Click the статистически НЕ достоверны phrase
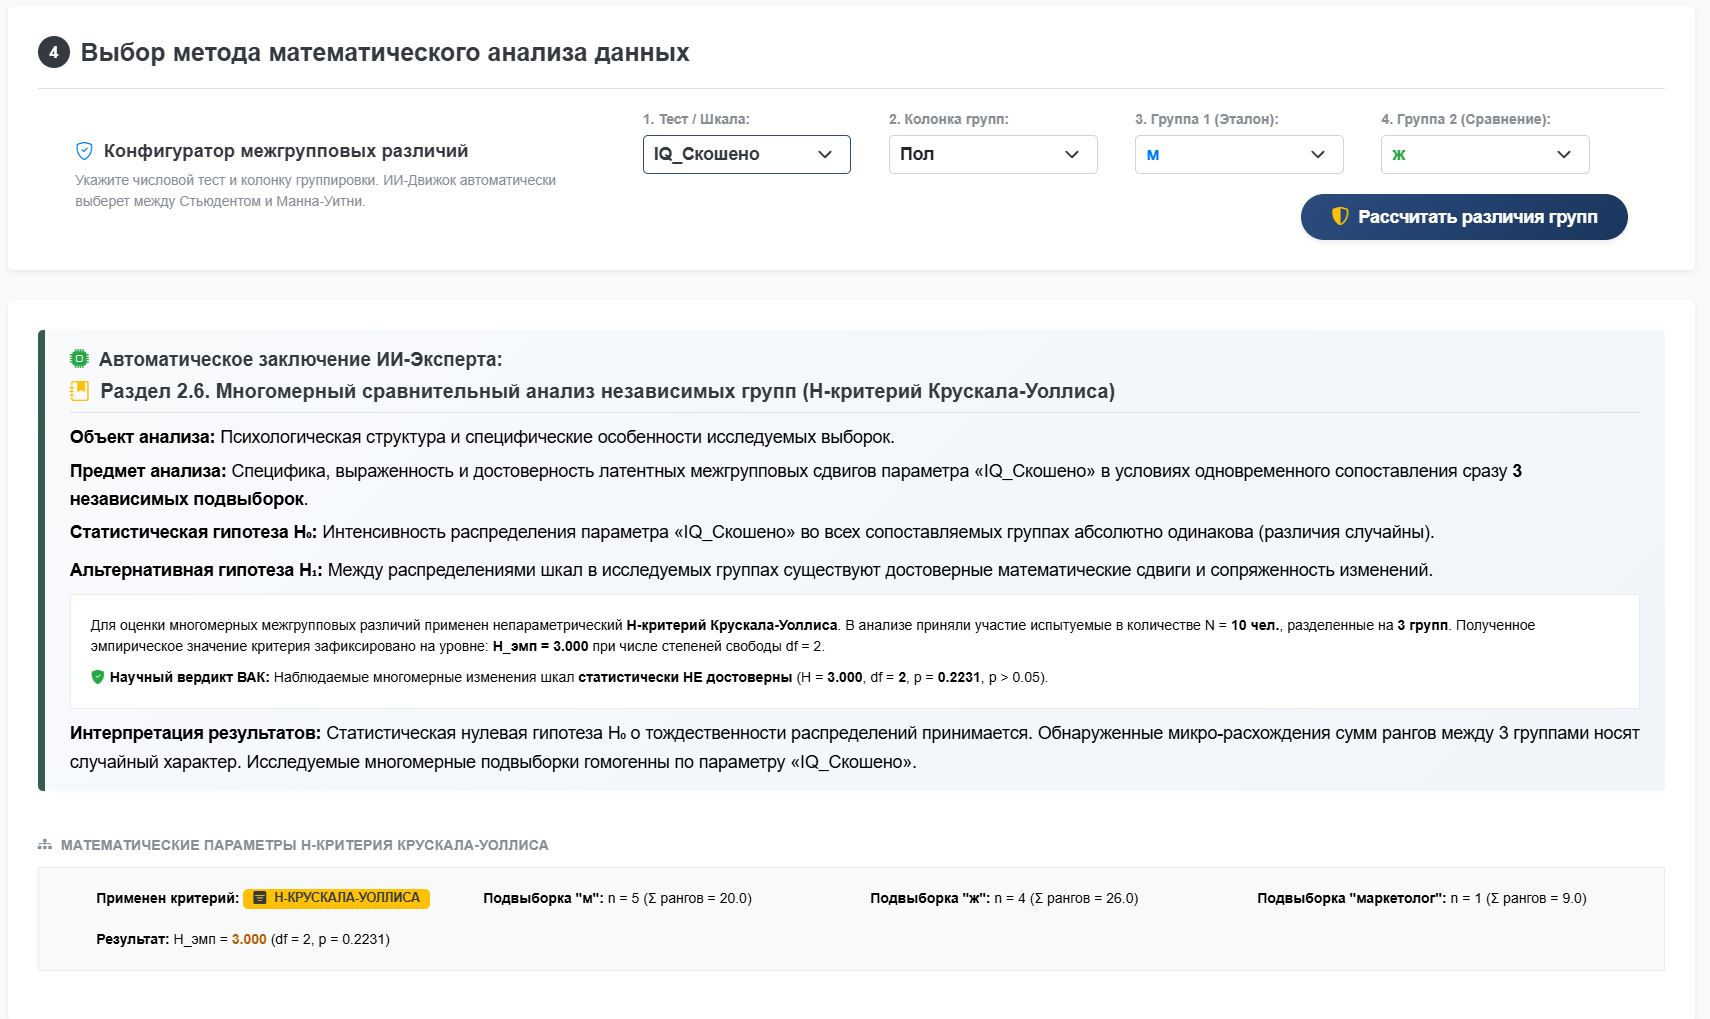The height and width of the screenshot is (1019, 1710). tap(685, 677)
